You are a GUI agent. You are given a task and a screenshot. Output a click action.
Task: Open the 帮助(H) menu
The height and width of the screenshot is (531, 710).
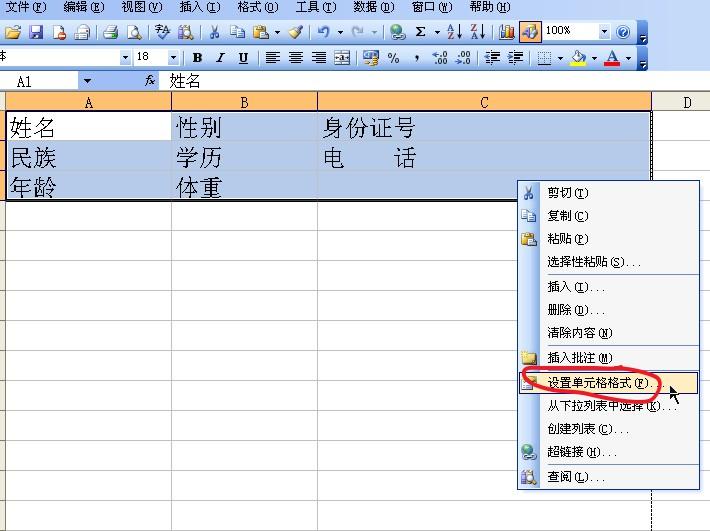click(x=489, y=7)
